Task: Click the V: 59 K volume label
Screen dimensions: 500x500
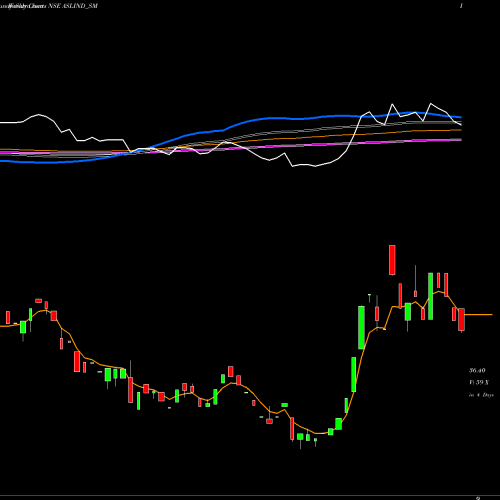Action: tap(479, 382)
